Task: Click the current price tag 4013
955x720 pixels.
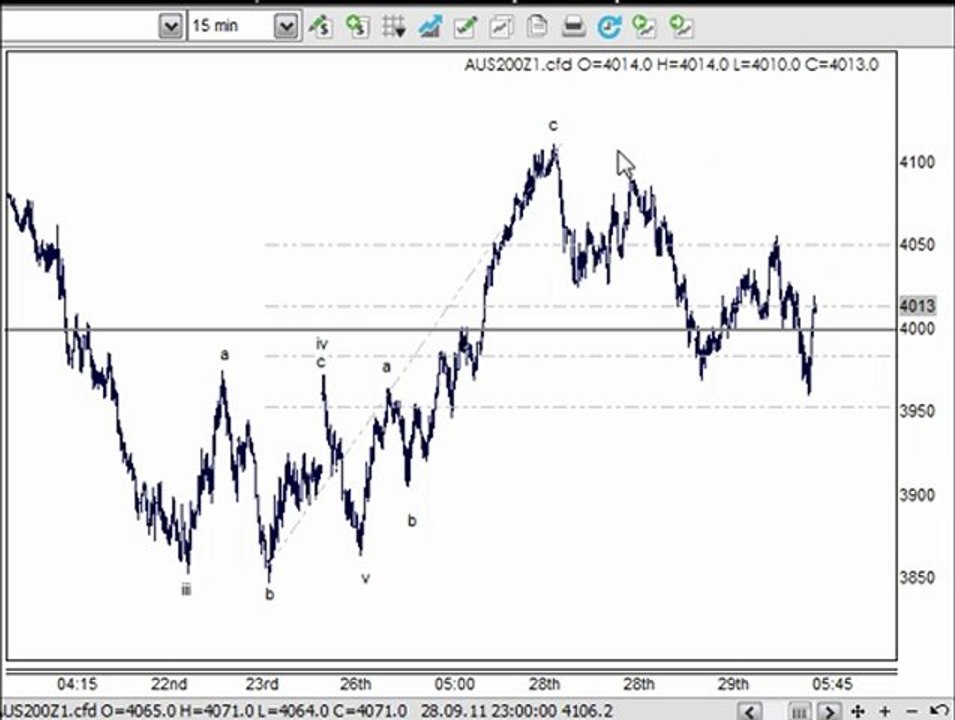Action: (x=917, y=306)
